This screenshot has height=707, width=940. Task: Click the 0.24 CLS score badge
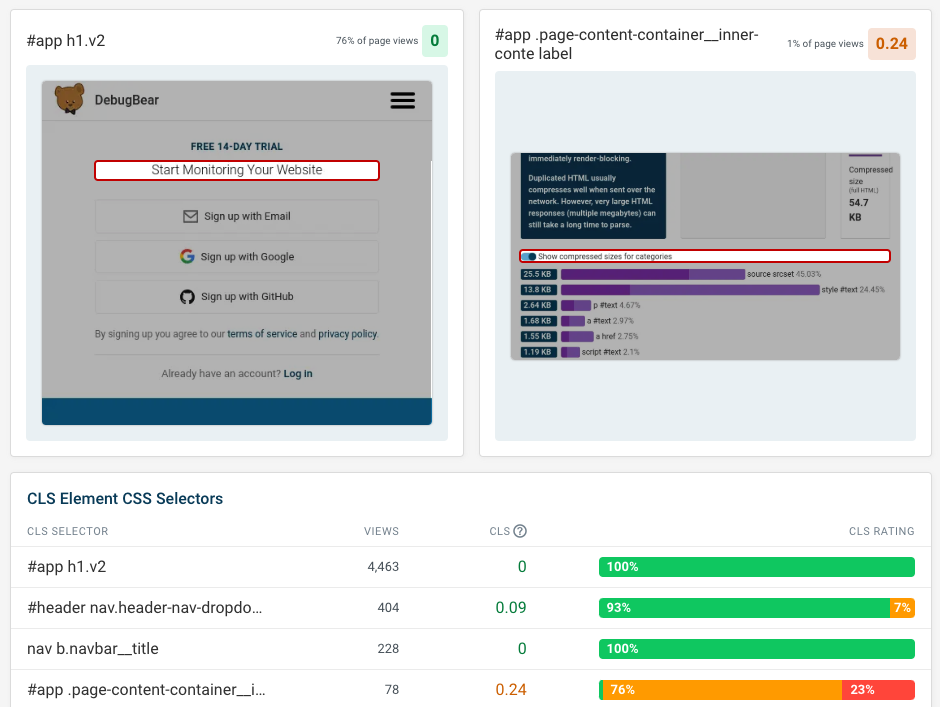(x=891, y=44)
